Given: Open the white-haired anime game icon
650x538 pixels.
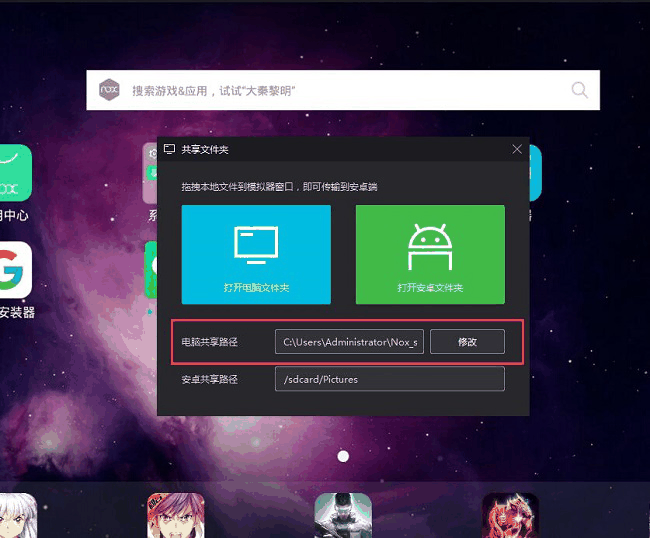Looking at the screenshot, I should 17,515.
